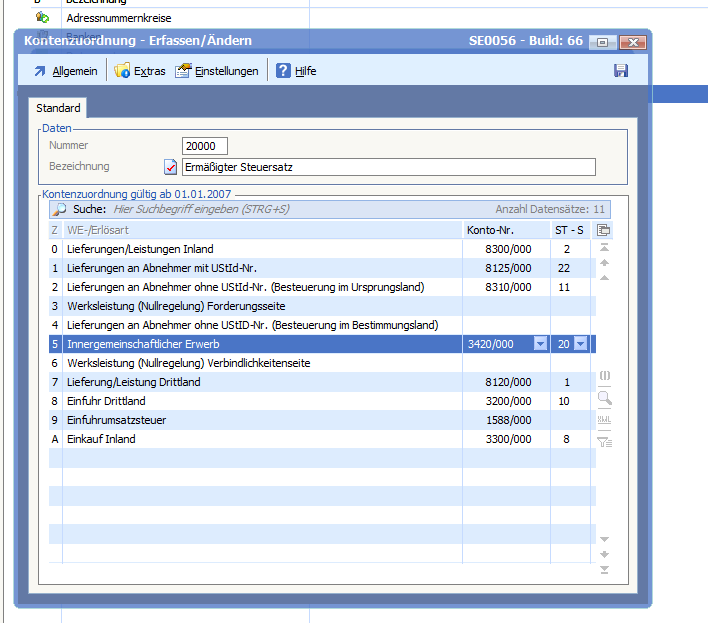
Task: Click the copy table icon in header
Action: point(604,230)
